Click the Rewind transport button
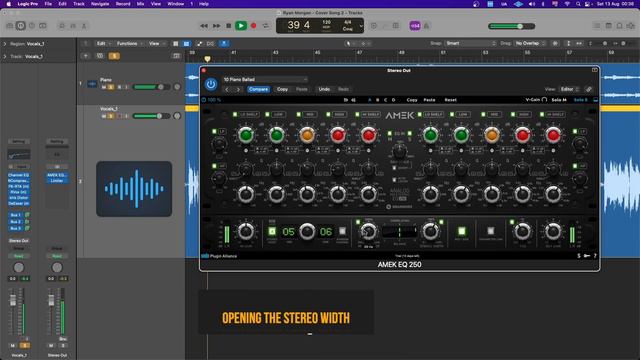The height and width of the screenshot is (360, 640). pos(204,26)
